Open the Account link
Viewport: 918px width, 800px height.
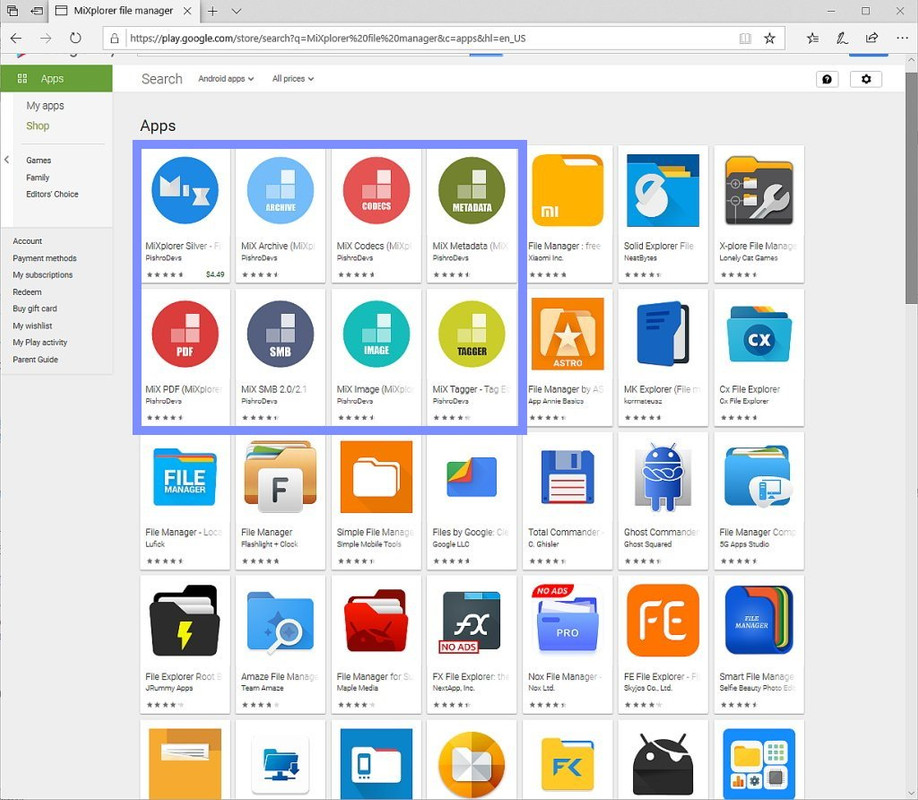28,241
